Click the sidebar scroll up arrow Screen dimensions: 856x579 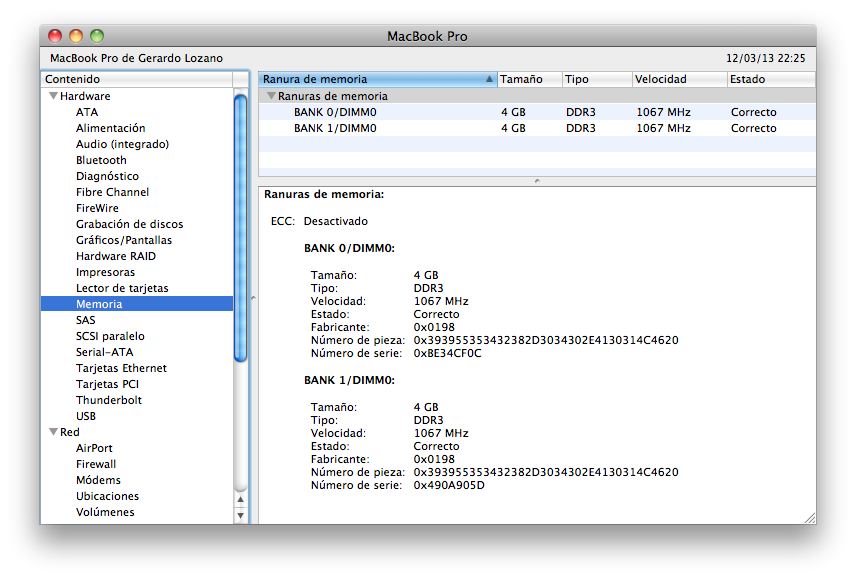tap(240, 499)
